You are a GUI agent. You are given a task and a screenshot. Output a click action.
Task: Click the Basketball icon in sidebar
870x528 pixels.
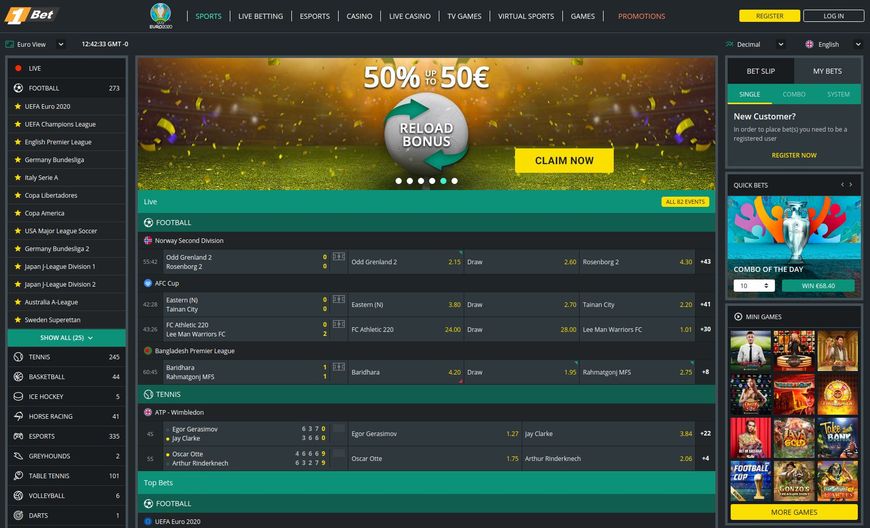(x=18, y=377)
